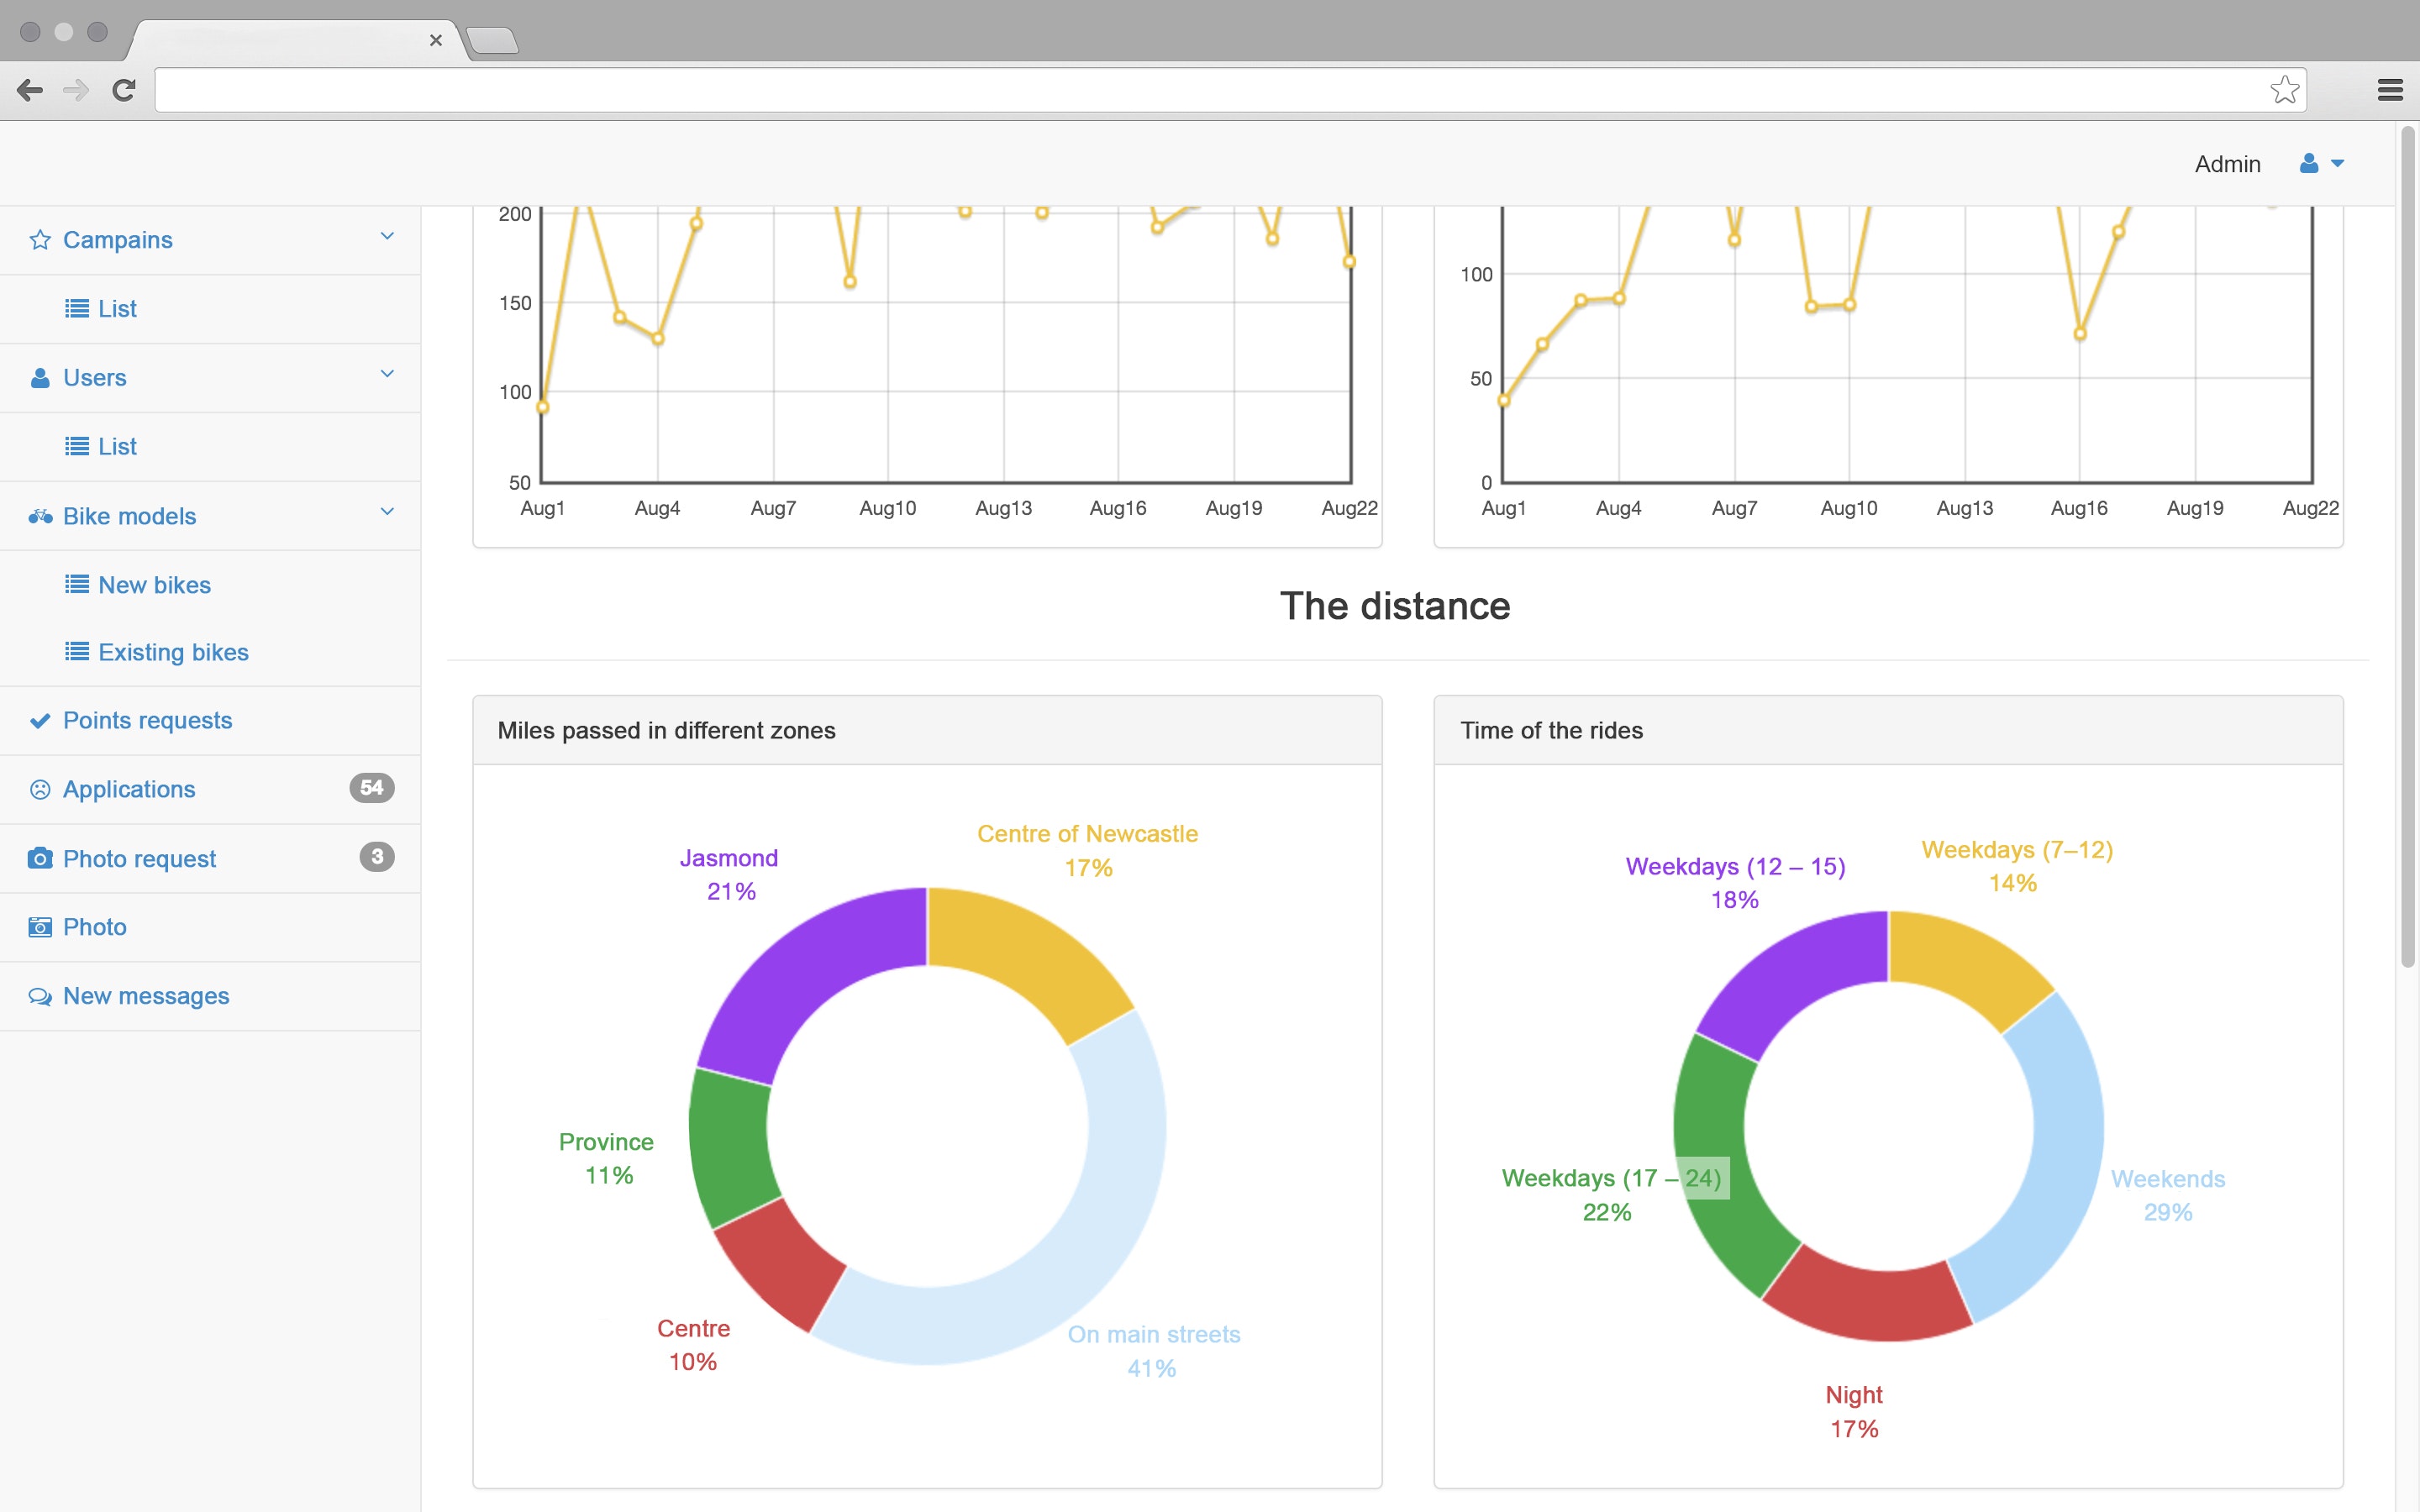Open New bikes list
The image size is (2420, 1512).
tap(153, 585)
